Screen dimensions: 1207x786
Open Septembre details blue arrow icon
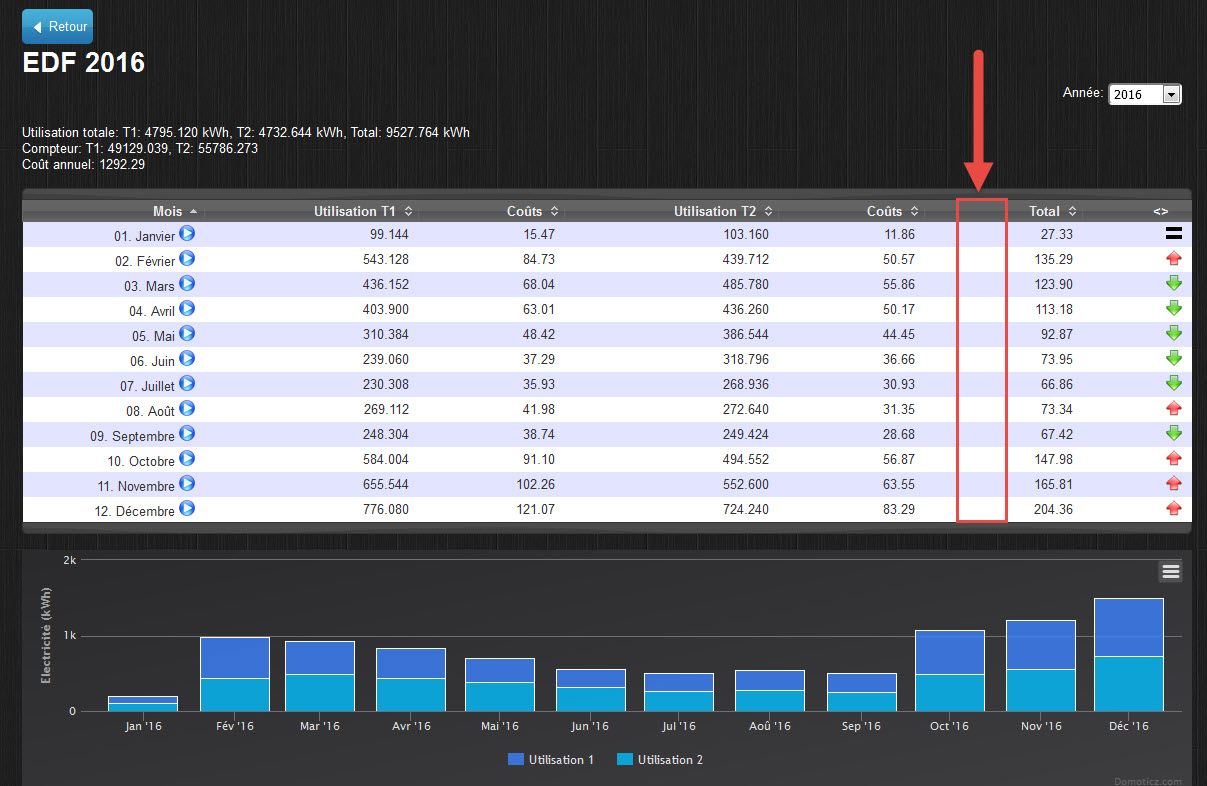[x=187, y=434]
